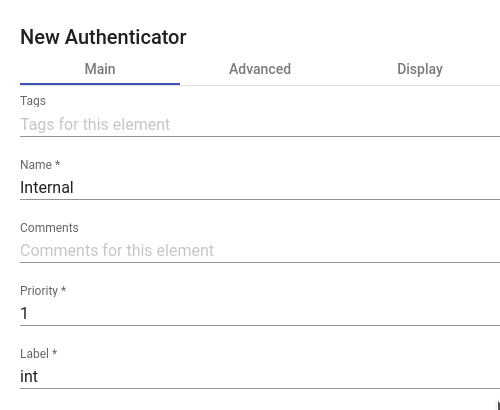Image resolution: width=500 pixels, height=410 pixels.
Task: Switch to the Advanced tab
Action: (x=260, y=69)
